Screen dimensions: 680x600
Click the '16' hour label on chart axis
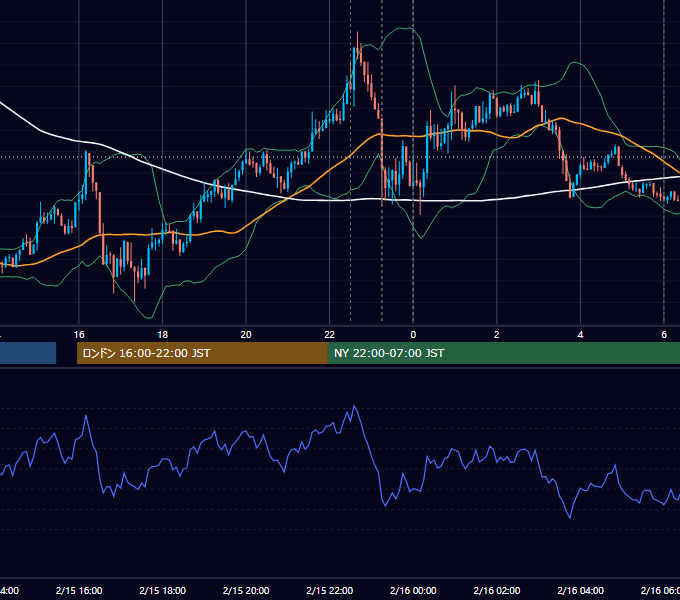79,335
